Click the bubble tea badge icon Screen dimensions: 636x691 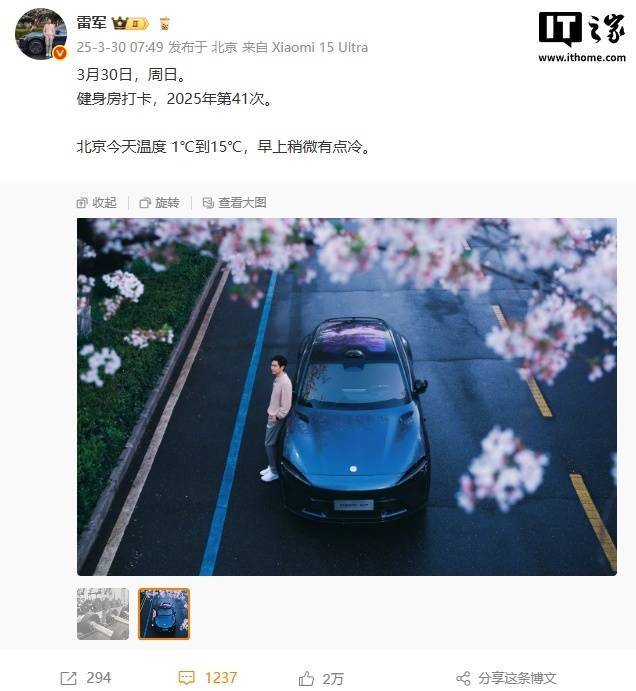pos(164,23)
